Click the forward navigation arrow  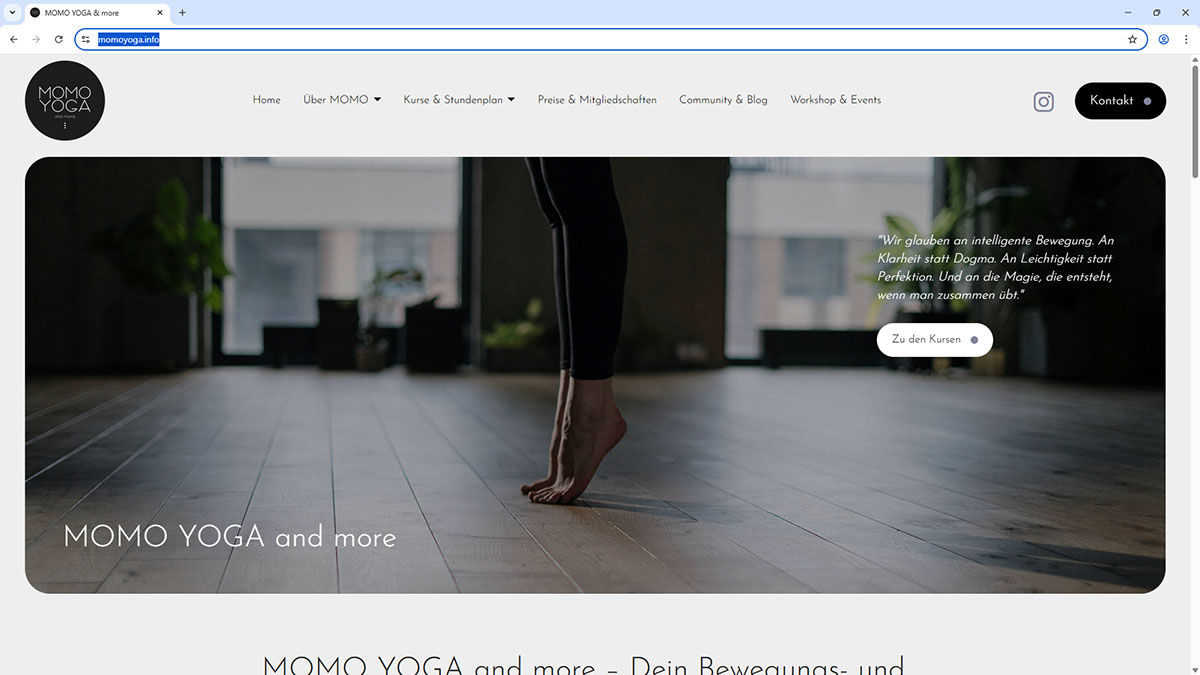pos(36,39)
